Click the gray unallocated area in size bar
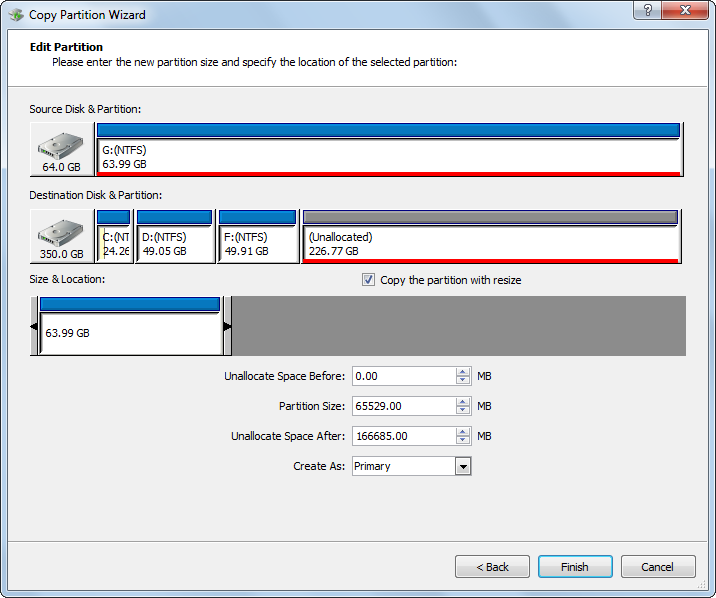 pos(459,326)
